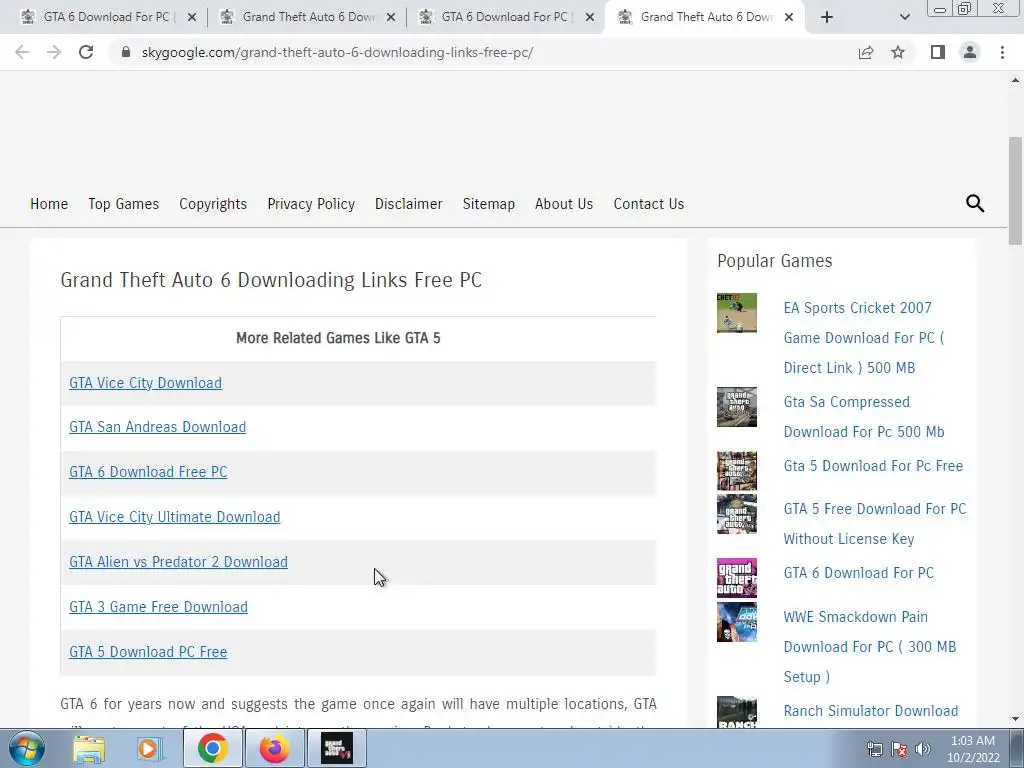1024x768 pixels.
Task: Open the Windows Start menu
Action: pyautogui.click(x=26, y=748)
